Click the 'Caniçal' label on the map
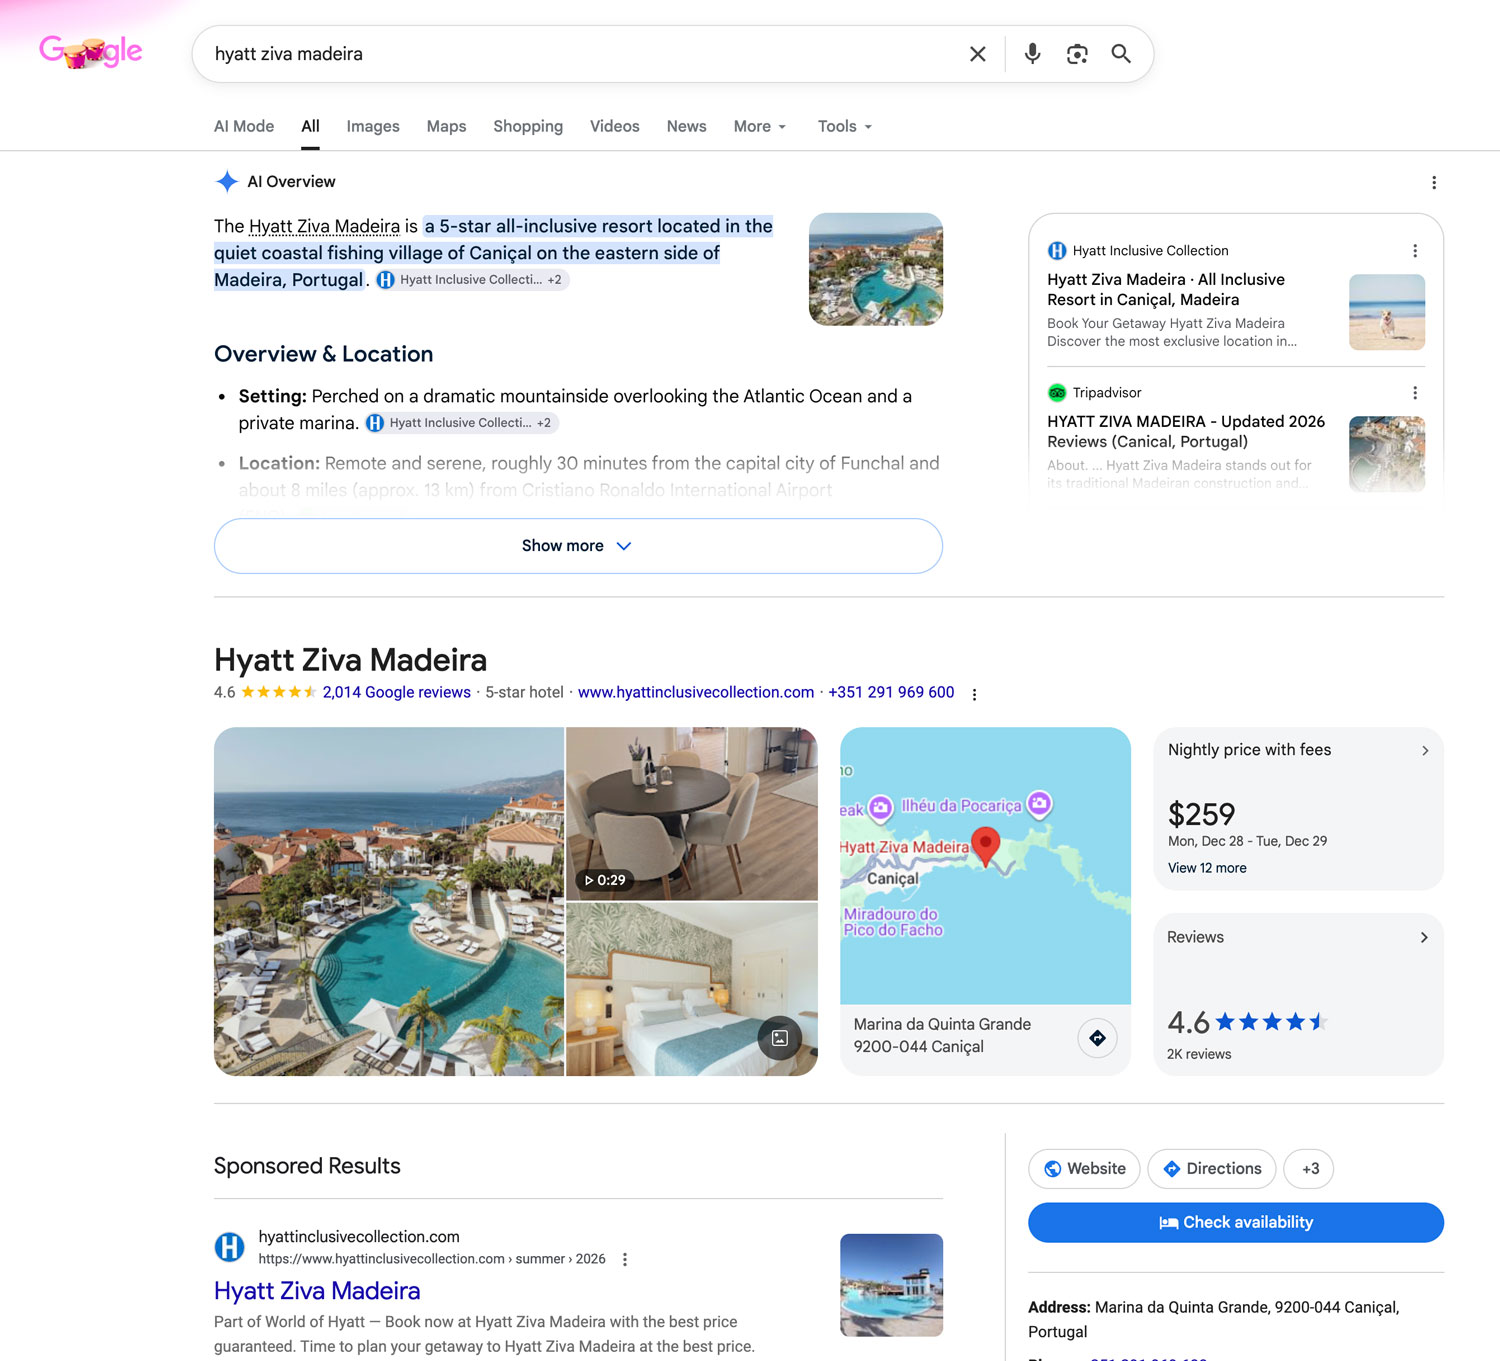Screen dimensions: 1500x1361 tap(892, 879)
